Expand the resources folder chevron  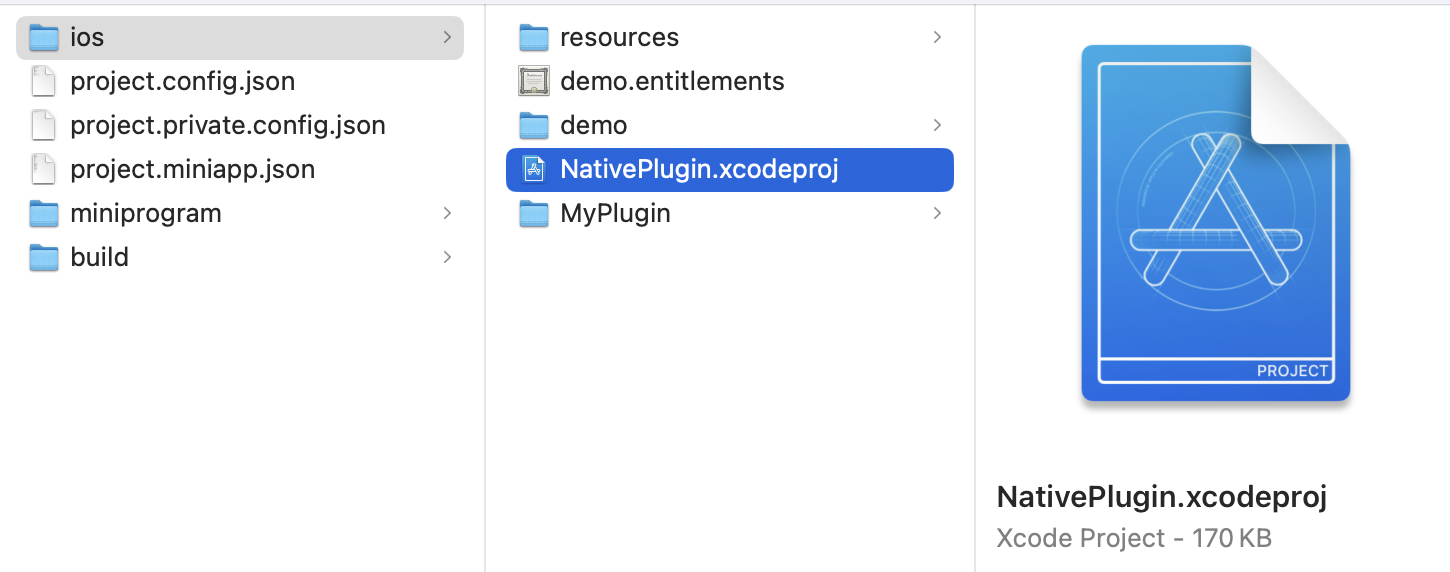click(937, 37)
